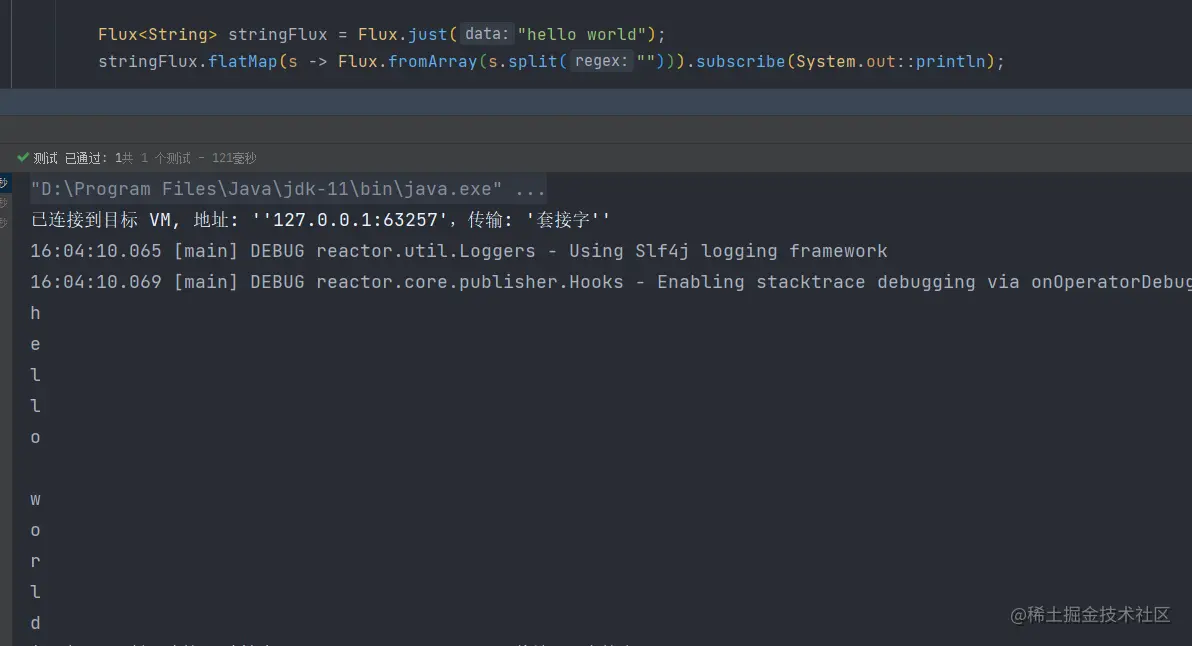Select the 121毫秒 duration label
The image size is (1192, 646).
233,157
